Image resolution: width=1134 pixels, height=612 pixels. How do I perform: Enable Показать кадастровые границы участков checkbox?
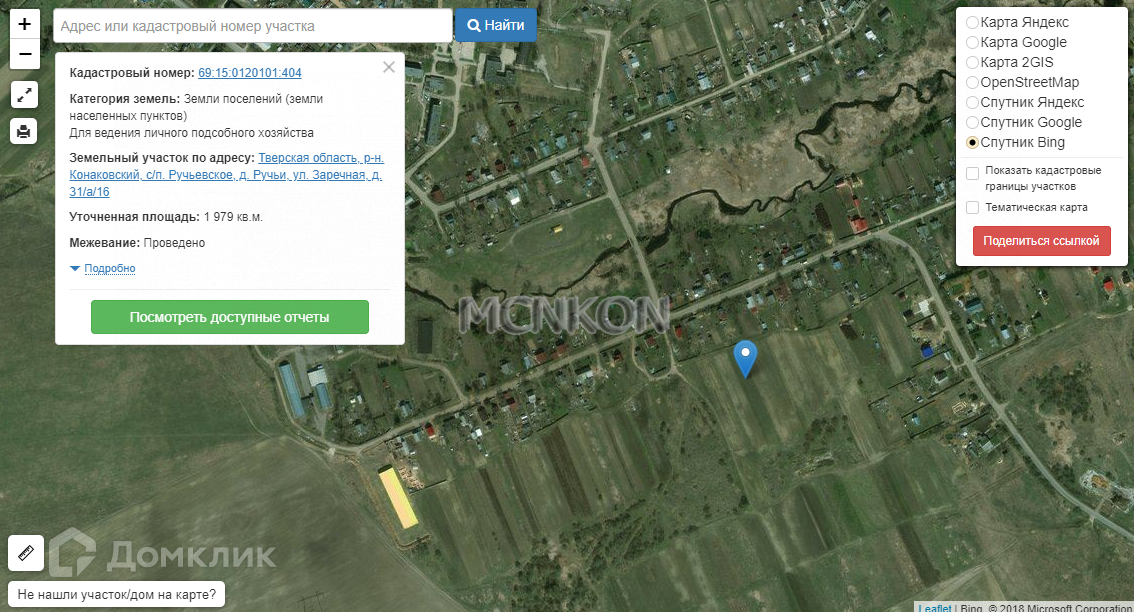[973, 173]
